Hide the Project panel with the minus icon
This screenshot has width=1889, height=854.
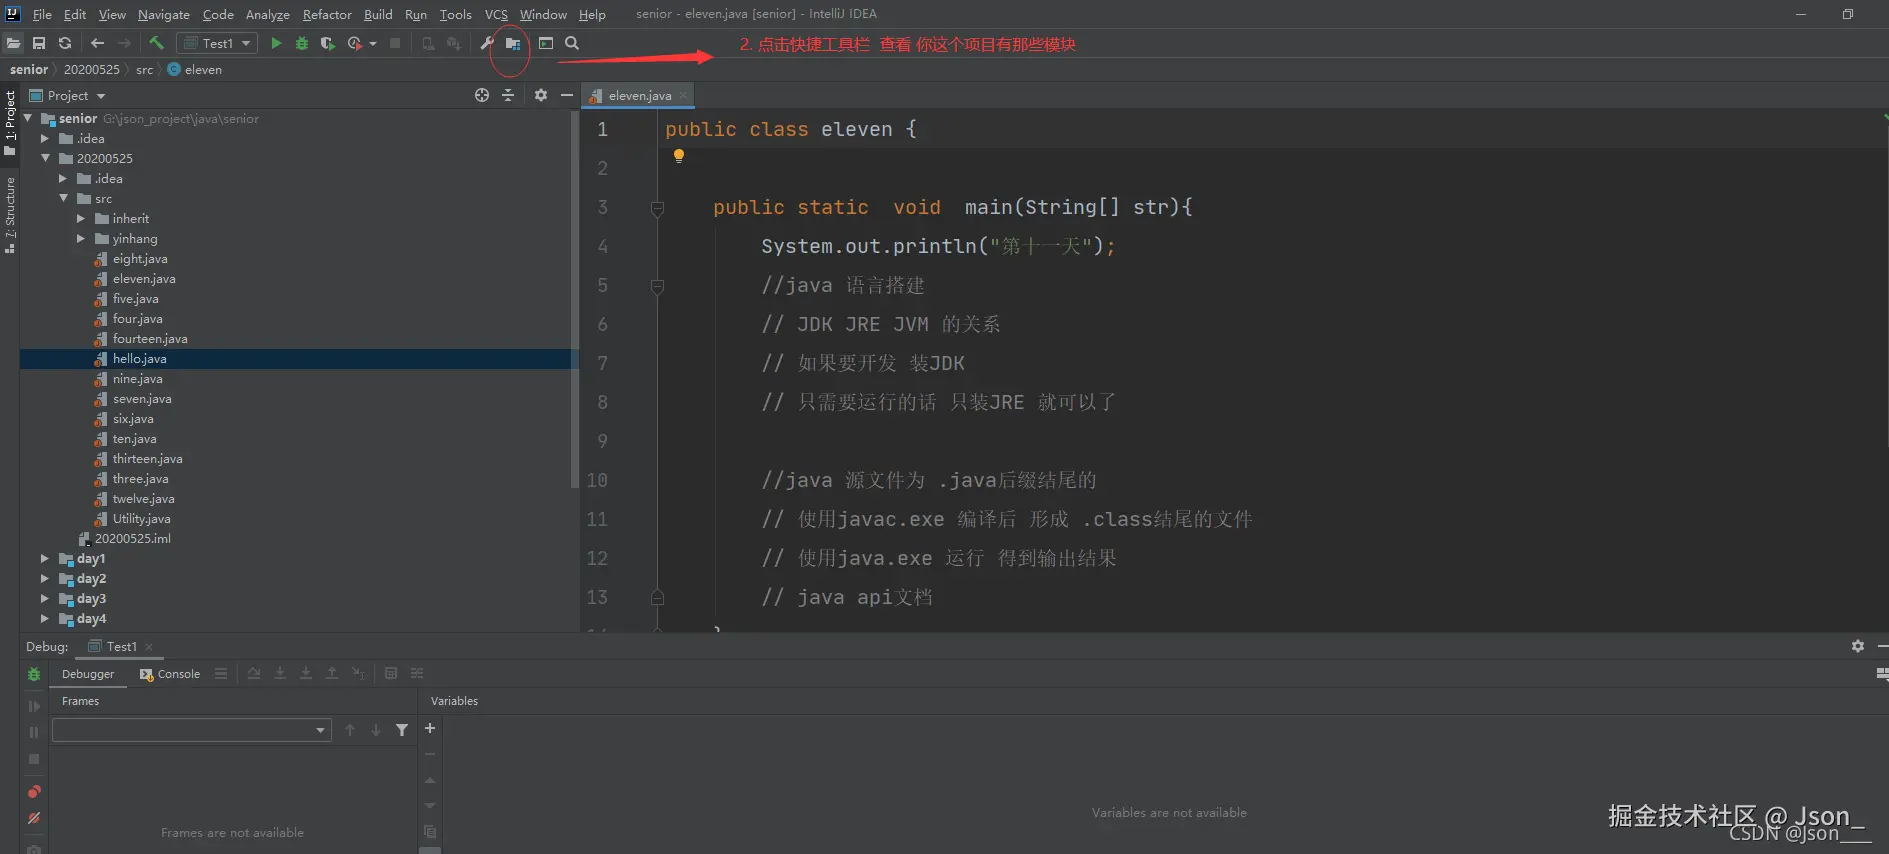[567, 95]
